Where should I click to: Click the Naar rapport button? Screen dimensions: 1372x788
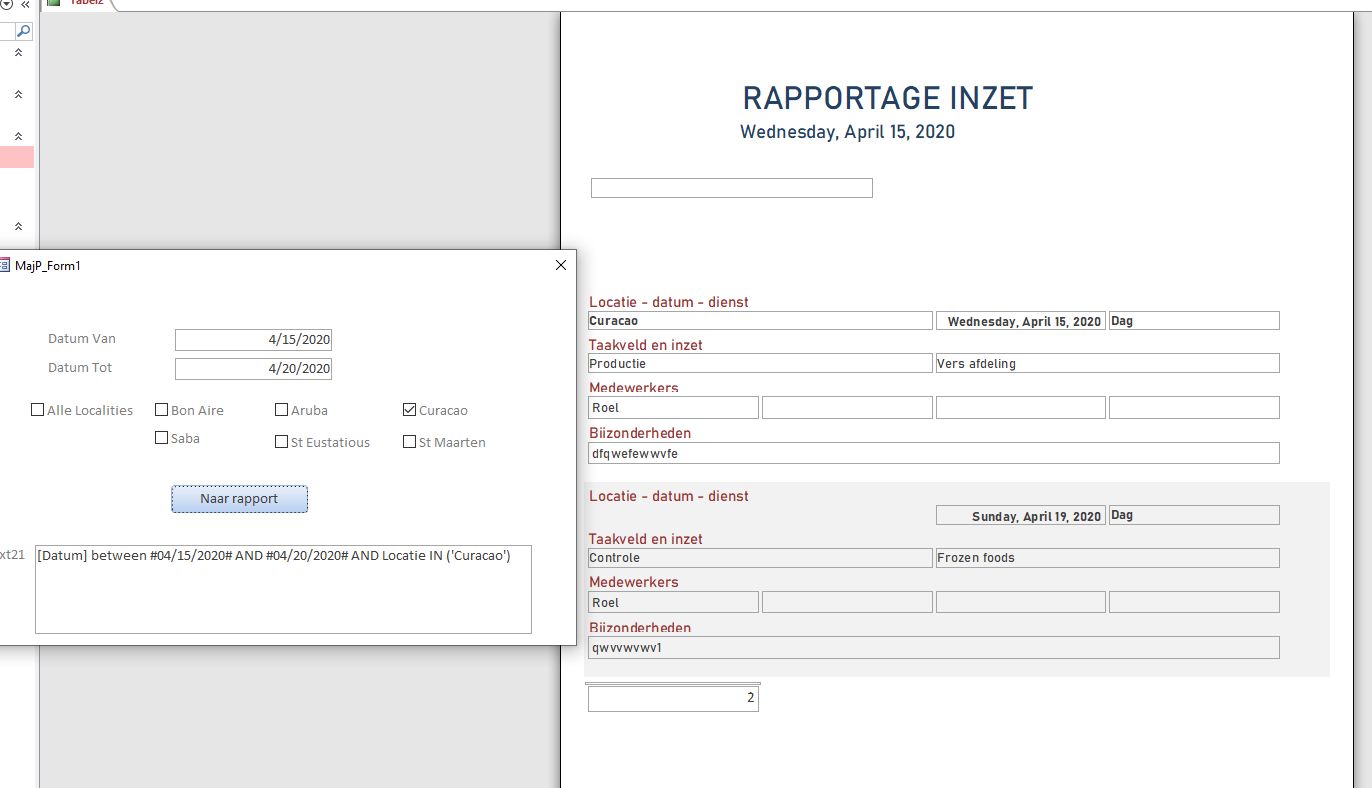click(x=239, y=499)
